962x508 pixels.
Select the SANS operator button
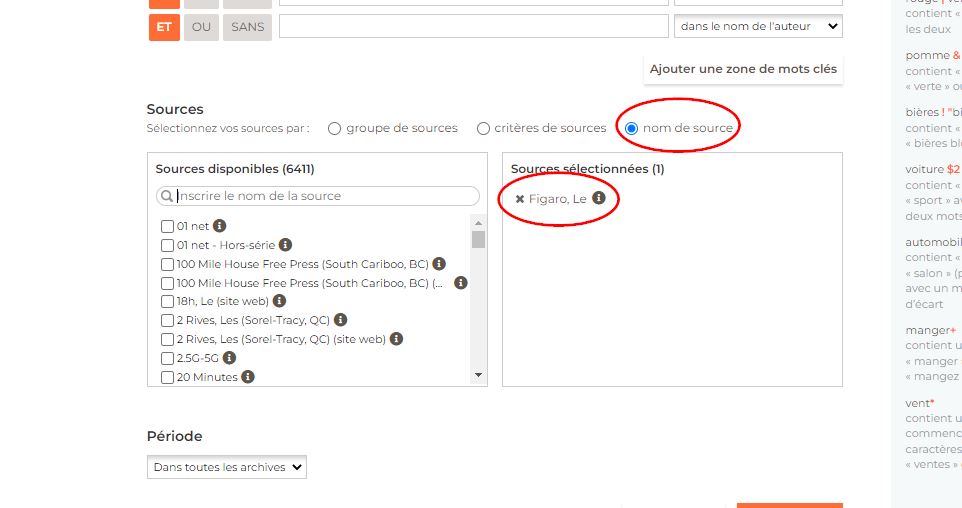tap(247, 27)
